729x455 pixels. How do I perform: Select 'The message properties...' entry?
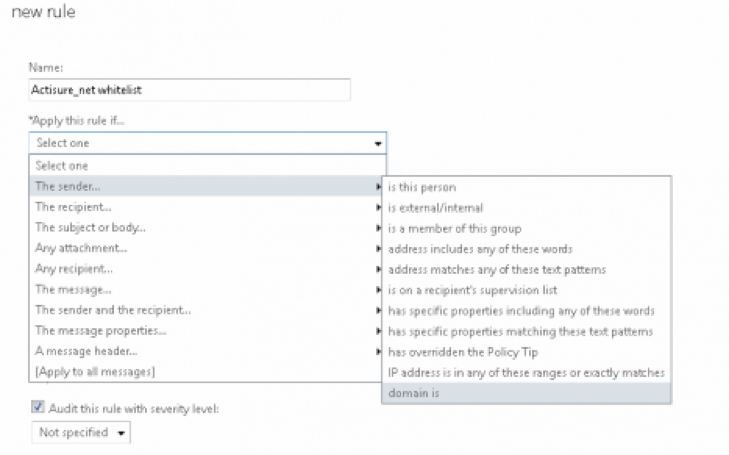pyautogui.click(x=205, y=330)
